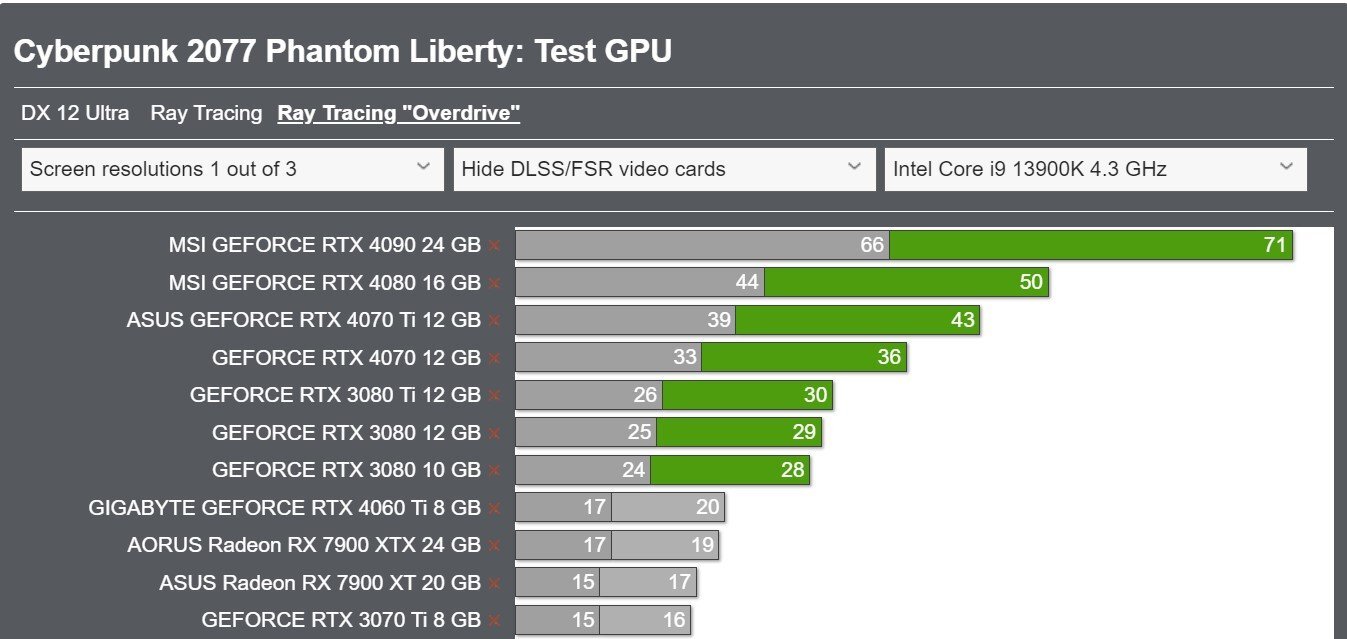This screenshot has width=1347, height=639.
Task: Remove GIGABYTE RTX 4060 Ti 8 GB row
Action: point(494,508)
